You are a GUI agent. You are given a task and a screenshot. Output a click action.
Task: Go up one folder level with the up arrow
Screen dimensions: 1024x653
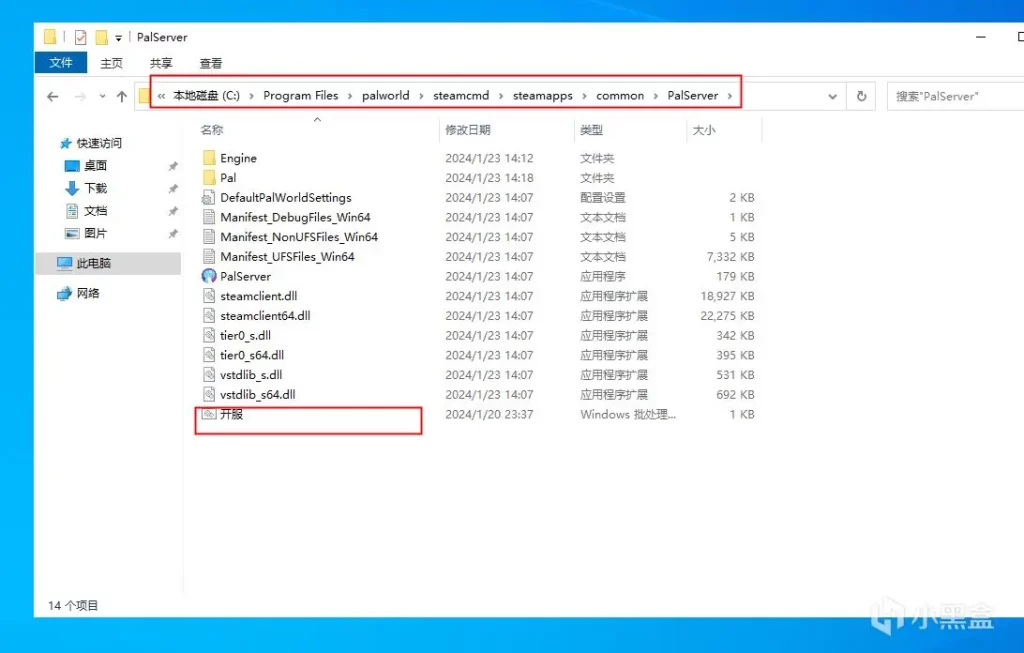121,96
